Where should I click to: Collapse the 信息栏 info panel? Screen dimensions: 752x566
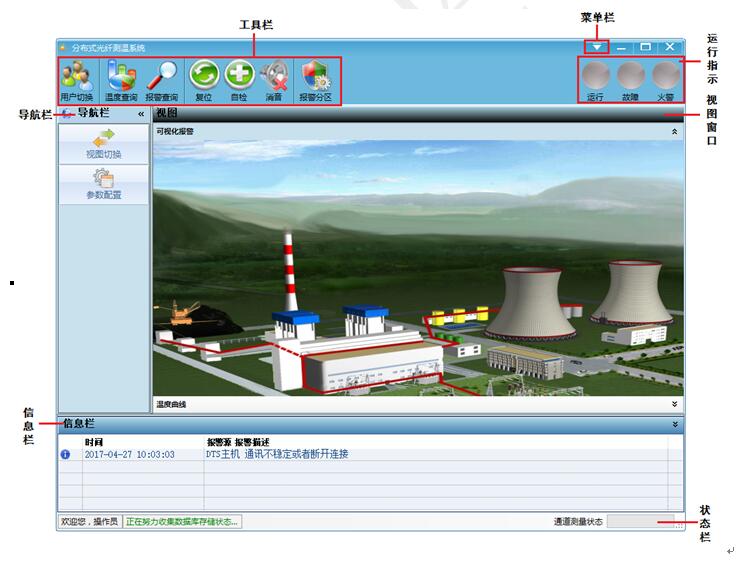coord(676,424)
